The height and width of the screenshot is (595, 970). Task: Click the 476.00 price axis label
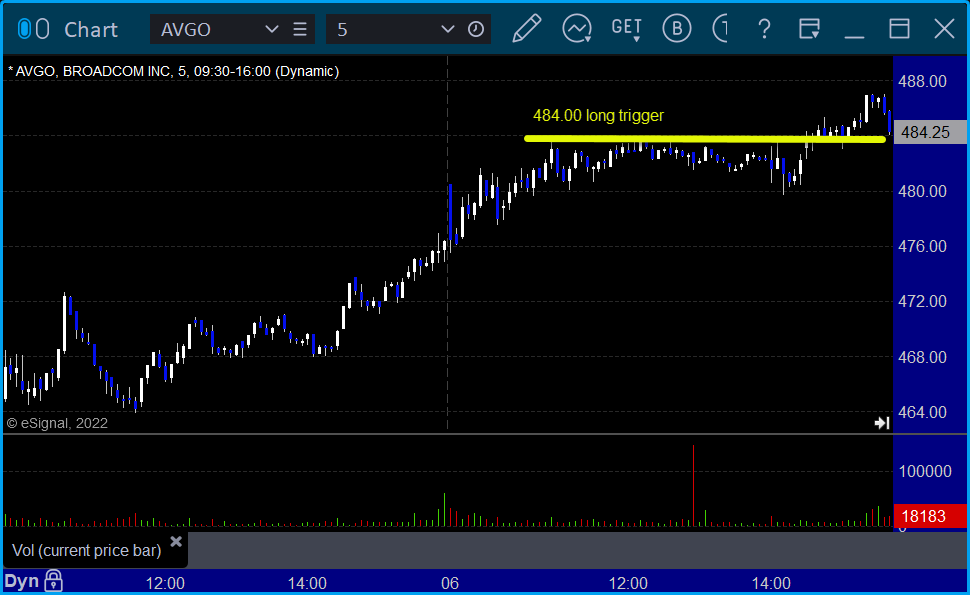coord(922,247)
